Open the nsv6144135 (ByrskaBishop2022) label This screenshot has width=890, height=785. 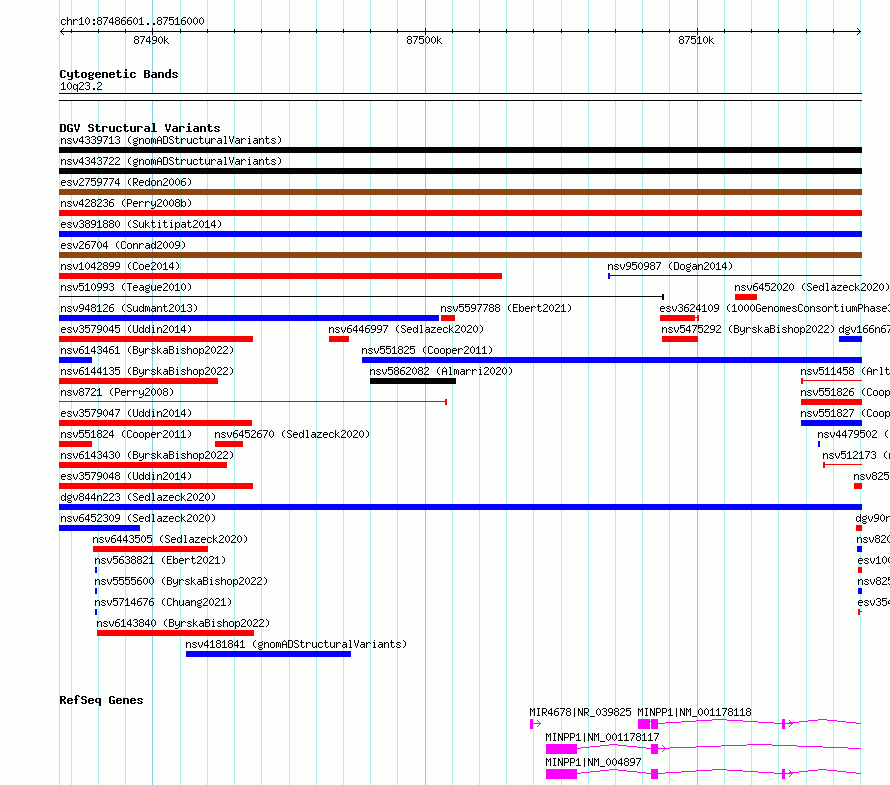point(147,371)
